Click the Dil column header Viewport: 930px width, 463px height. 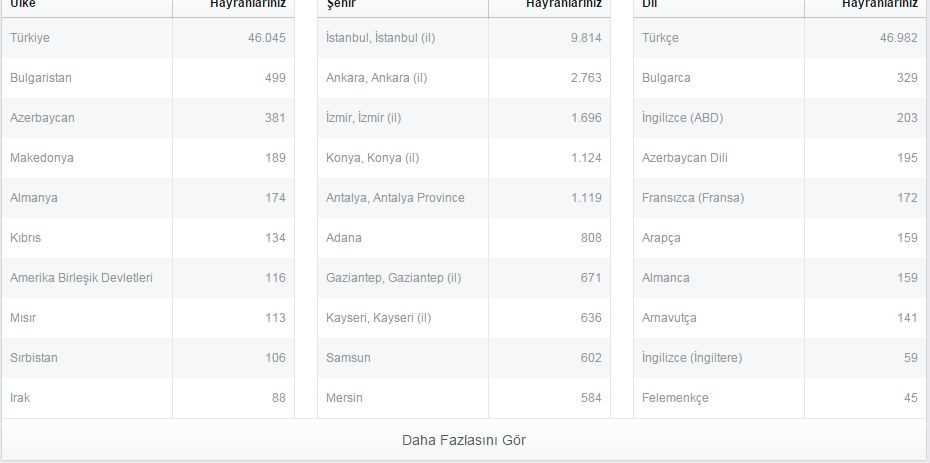click(649, 4)
